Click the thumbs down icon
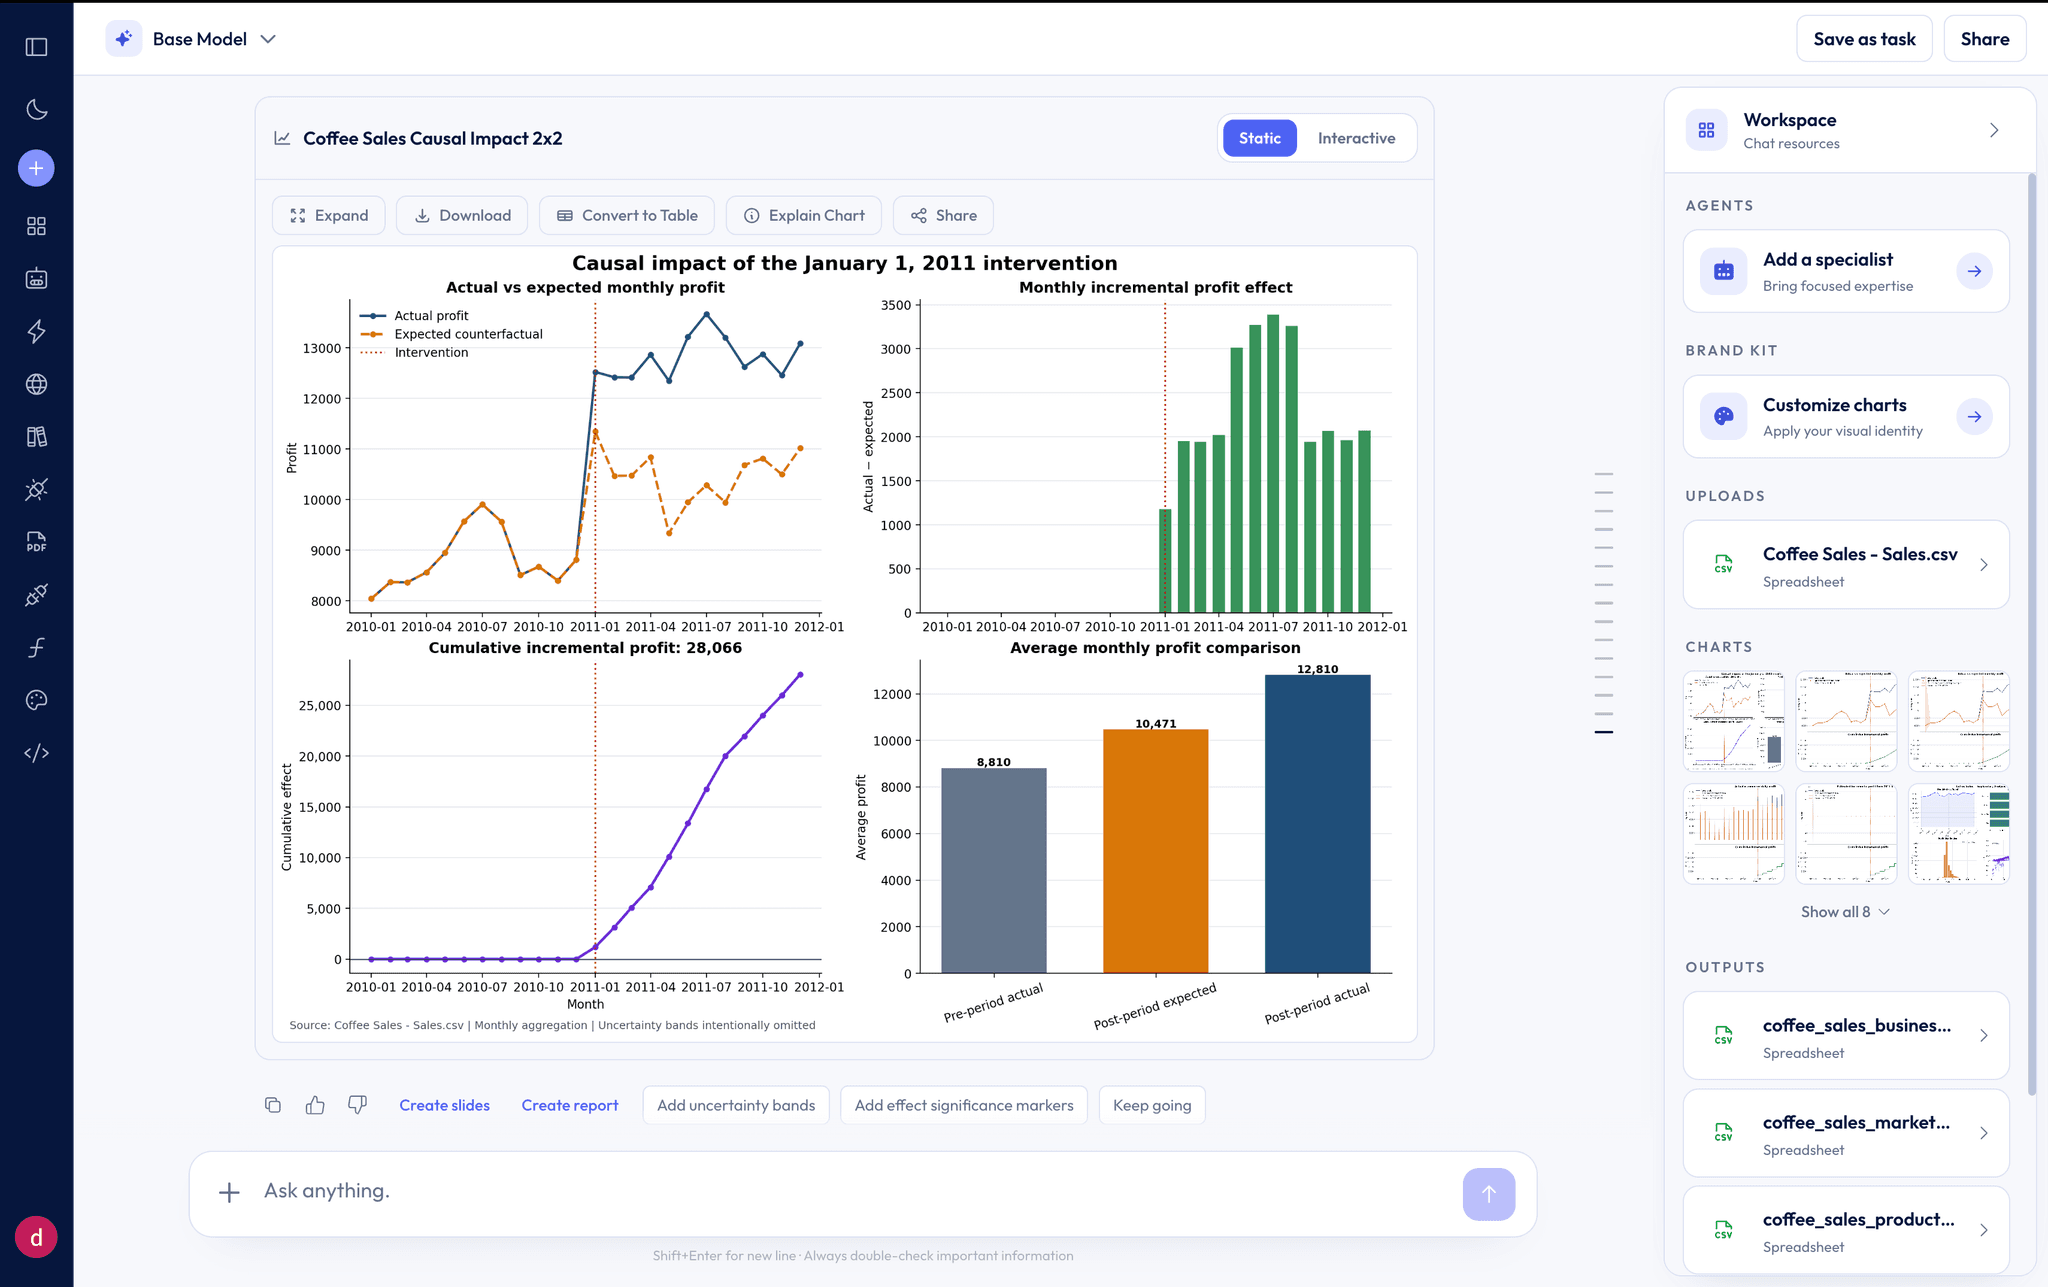 point(357,1105)
